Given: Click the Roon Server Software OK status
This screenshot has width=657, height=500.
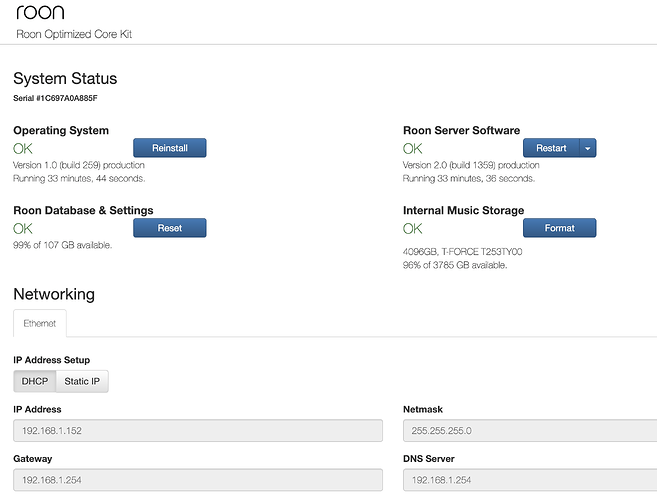Looking at the screenshot, I should [412, 148].
